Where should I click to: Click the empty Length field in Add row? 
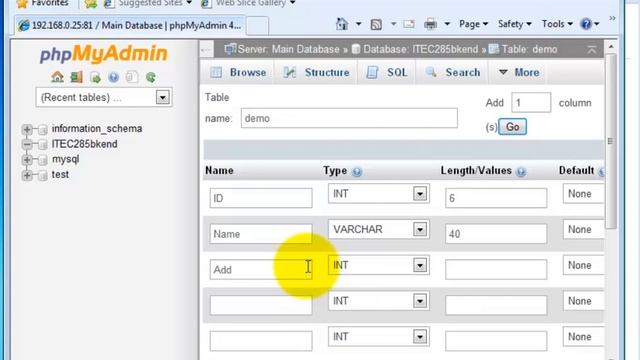tap(496, 269)
